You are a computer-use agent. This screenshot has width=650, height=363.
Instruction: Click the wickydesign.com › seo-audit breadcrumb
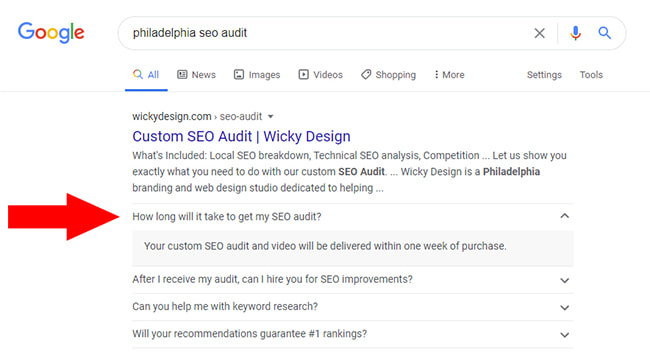[197, 116]
